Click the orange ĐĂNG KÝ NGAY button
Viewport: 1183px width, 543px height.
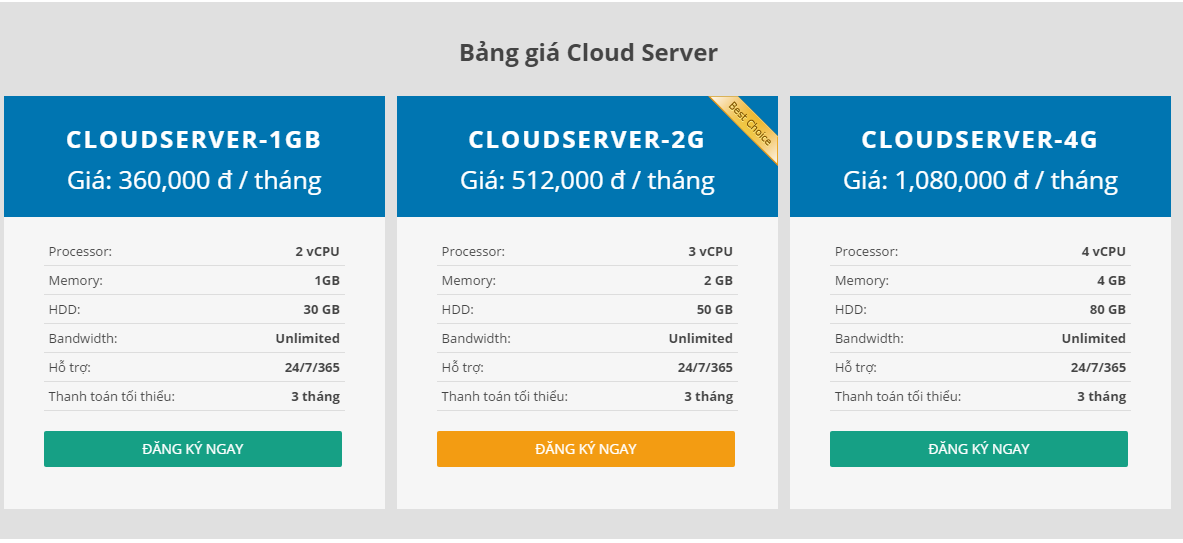point(585,449)
